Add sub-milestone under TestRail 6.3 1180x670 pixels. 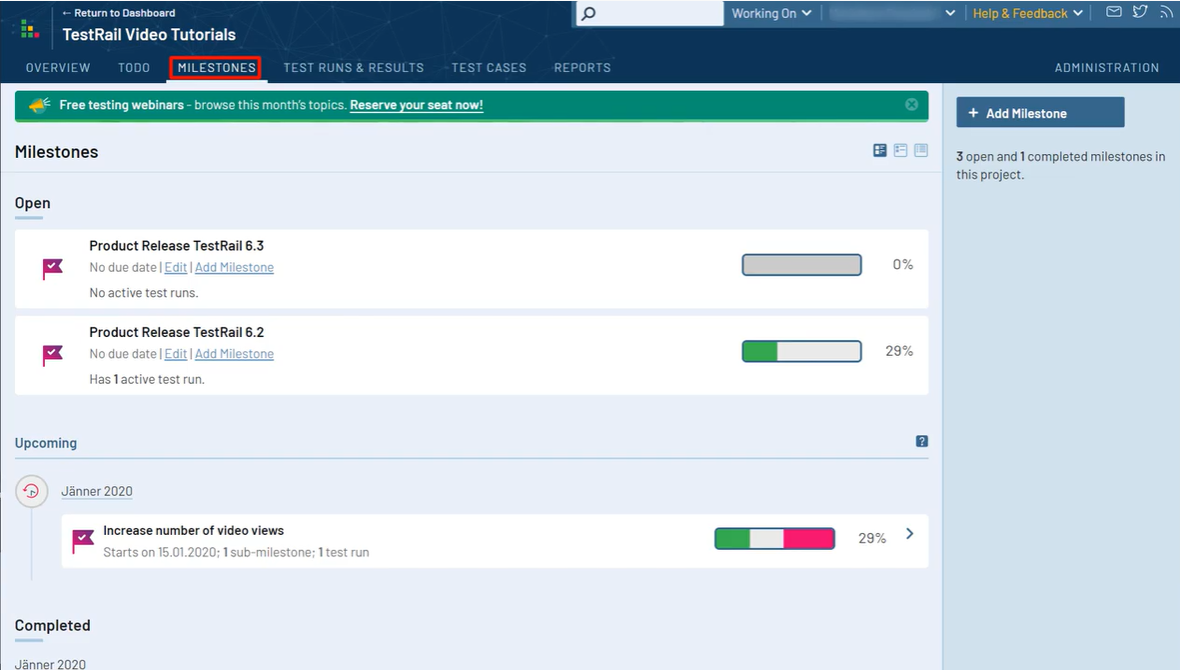click(234, 267)
